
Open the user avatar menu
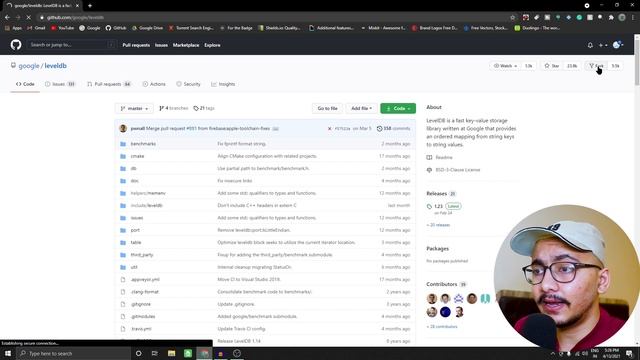coord(618,45)
